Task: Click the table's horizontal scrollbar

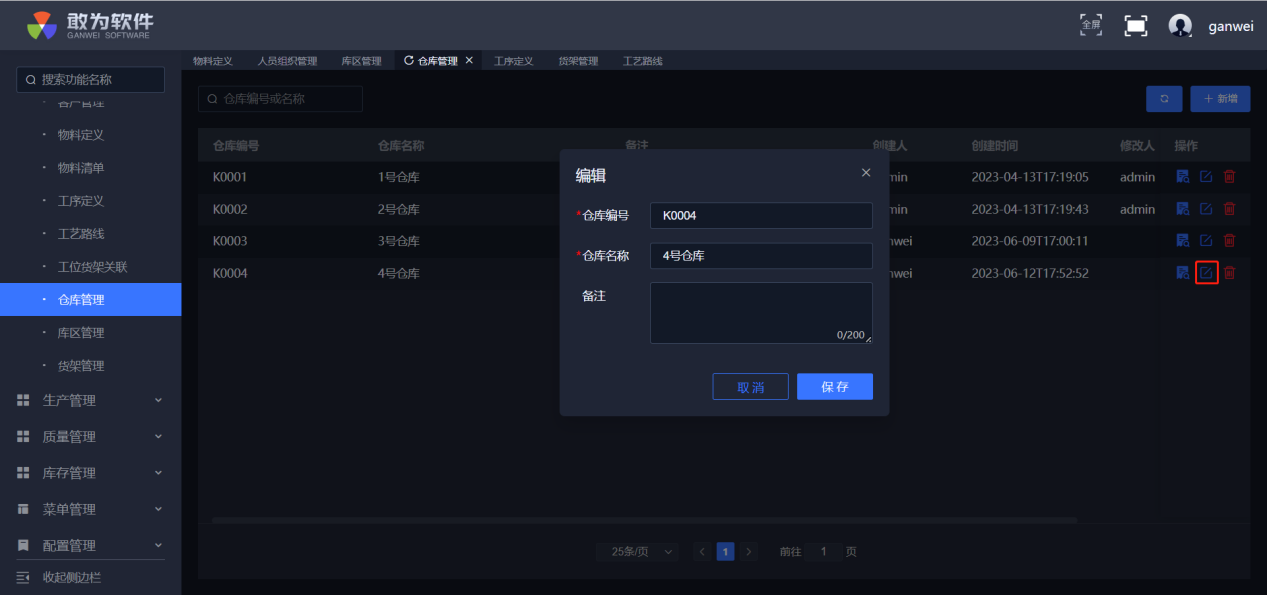Action: [x=644, y=520]
